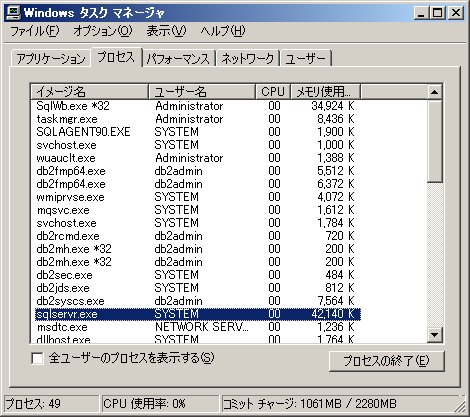
Task: Open the ファイル(F) menu
Action: (34, 31)
